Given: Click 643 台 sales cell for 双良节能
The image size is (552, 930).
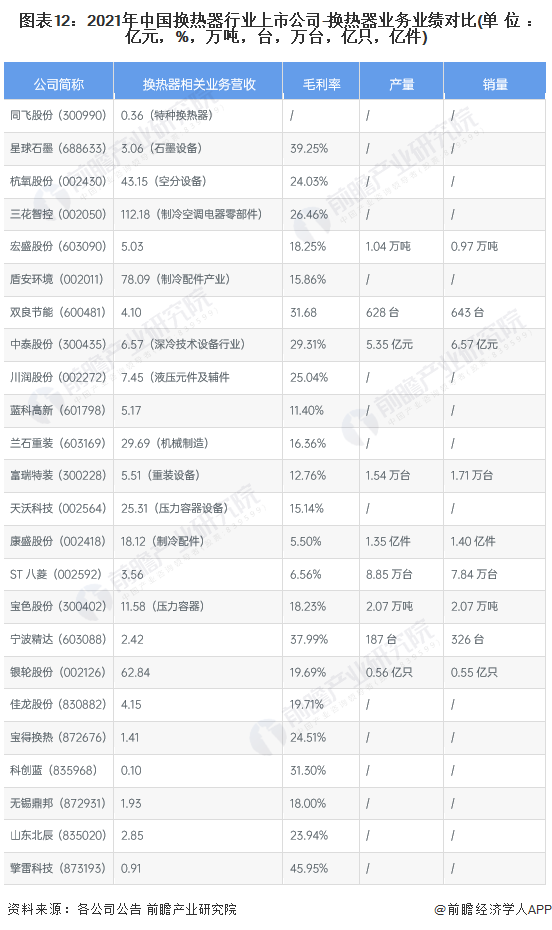Looking at the screenshot, I should pyautogui.click(x=467, y=312).
